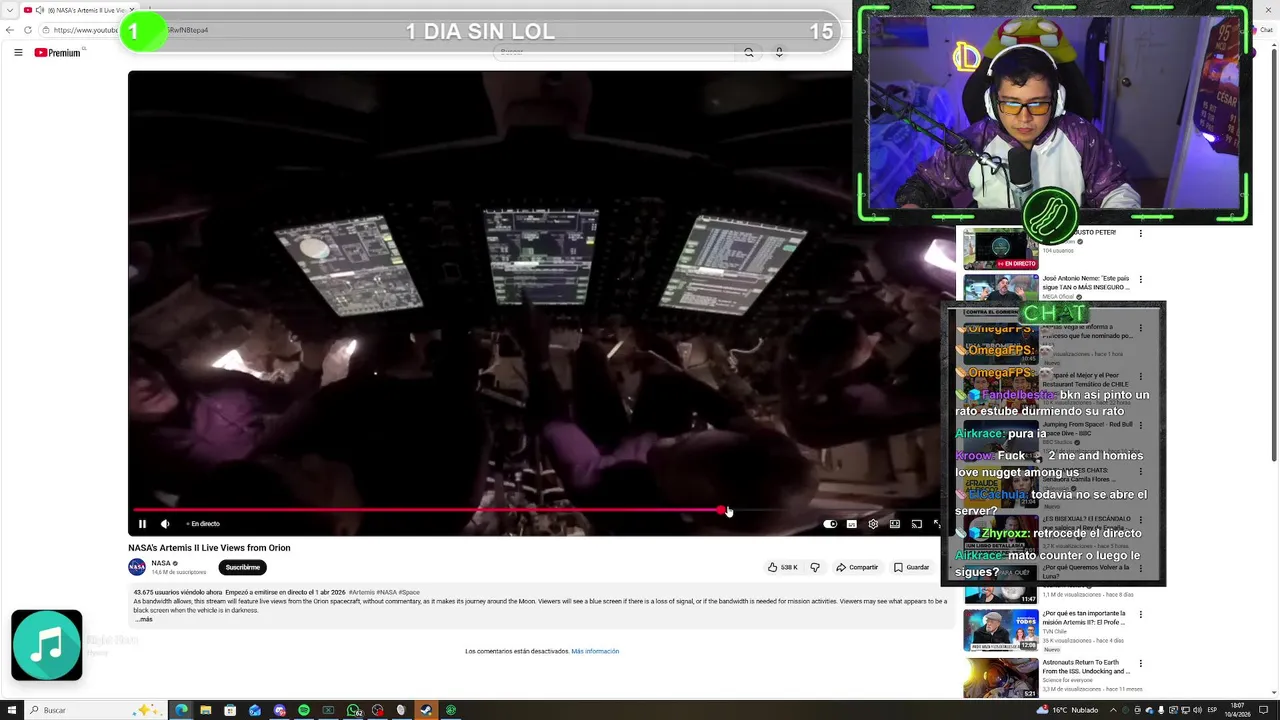Viewport: 1280px width, 720px height.
Task: Open Steam from the taskbar
Action: pos(426,710)
